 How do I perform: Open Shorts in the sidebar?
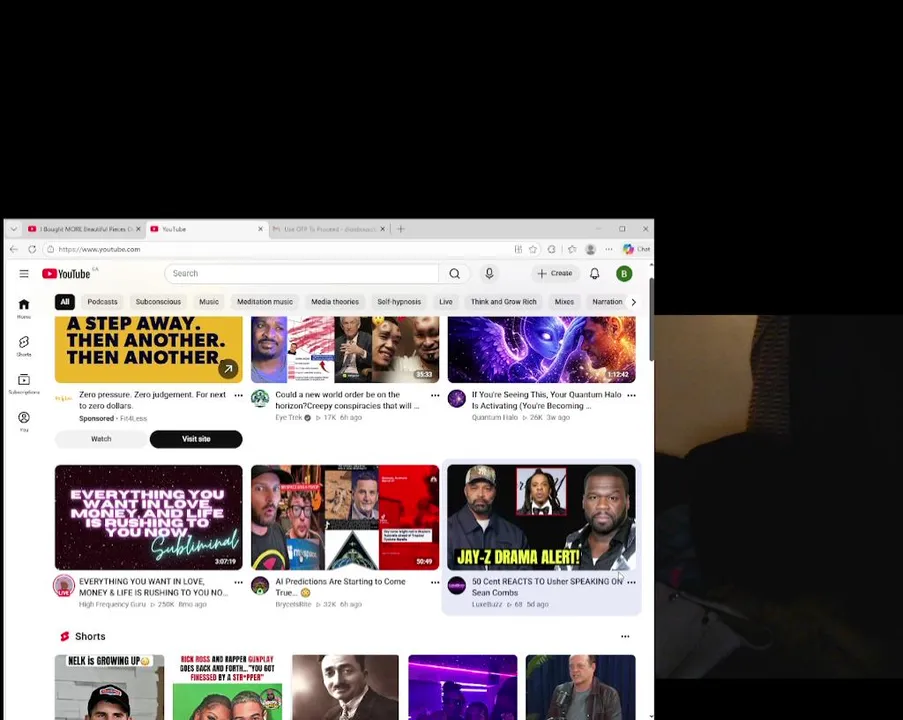tap(24, 346)
